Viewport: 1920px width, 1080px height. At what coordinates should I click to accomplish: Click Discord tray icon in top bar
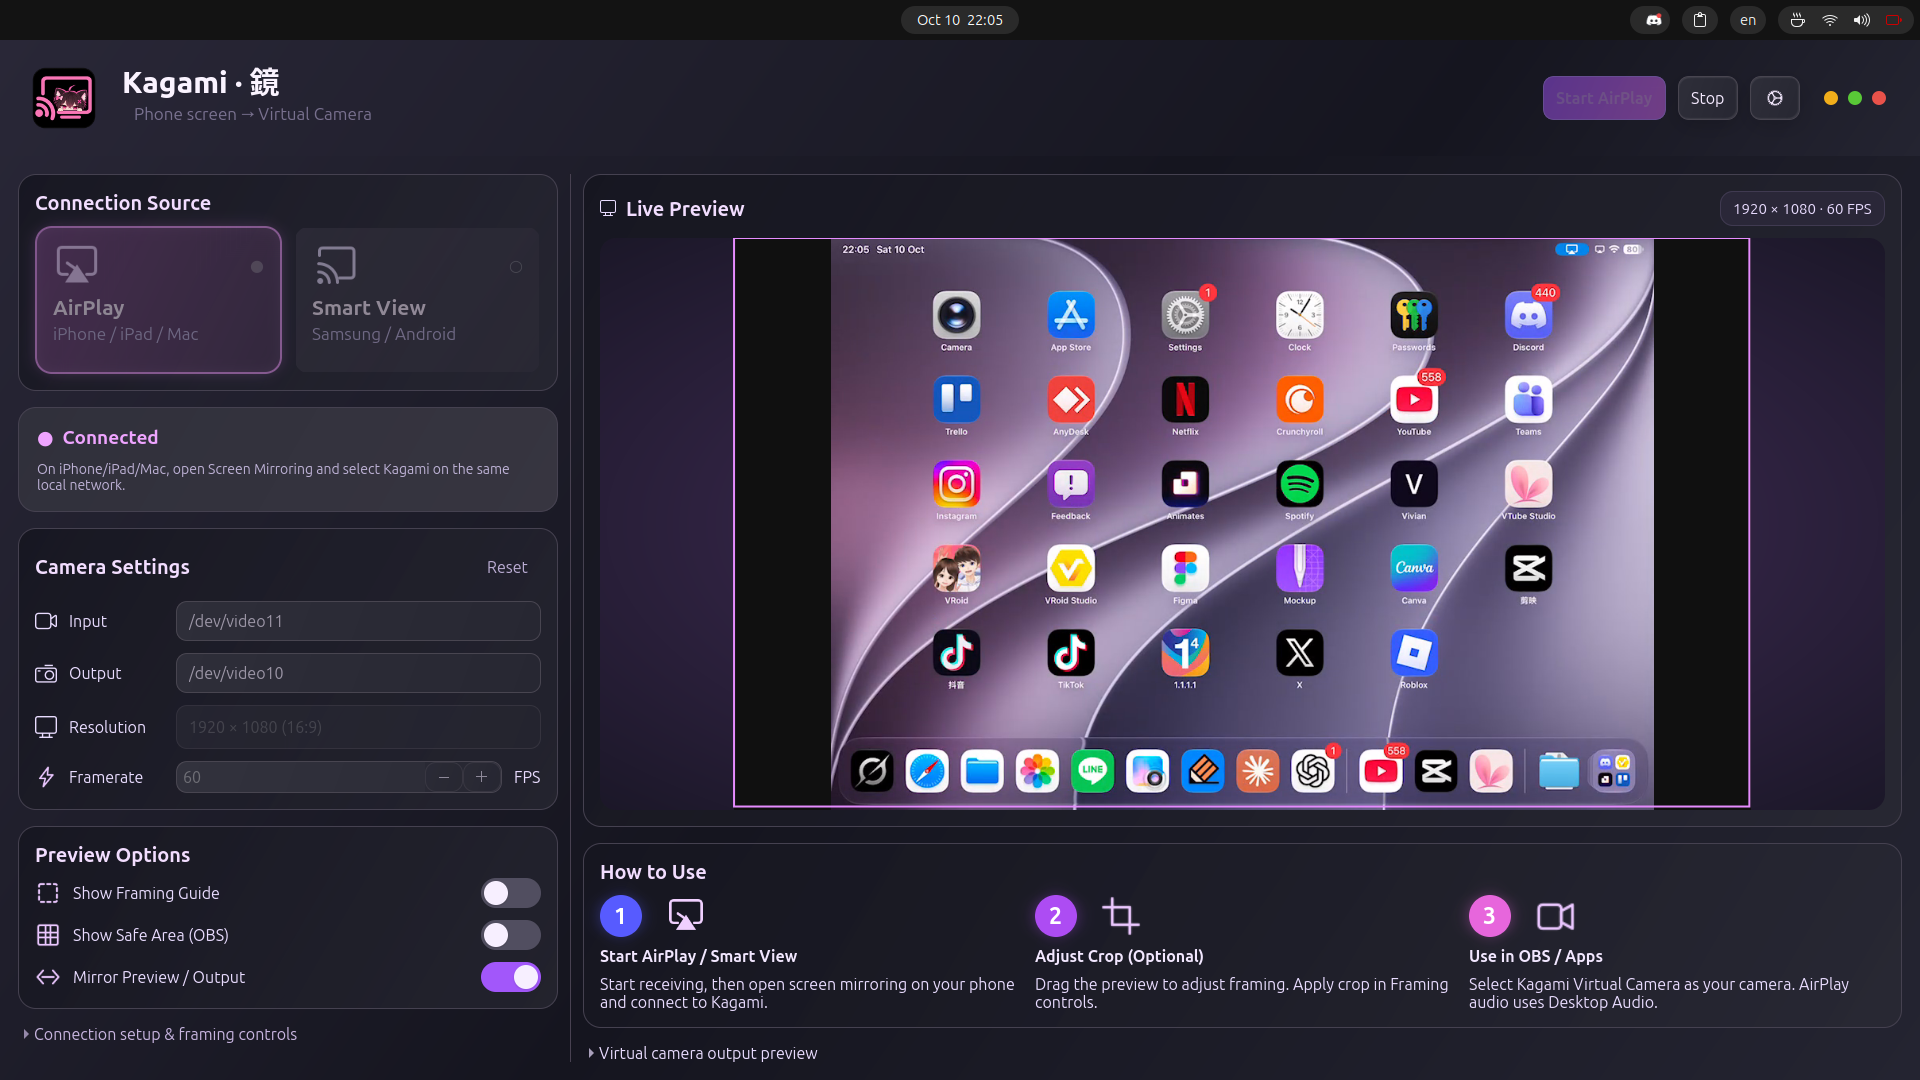point(1654,20)
